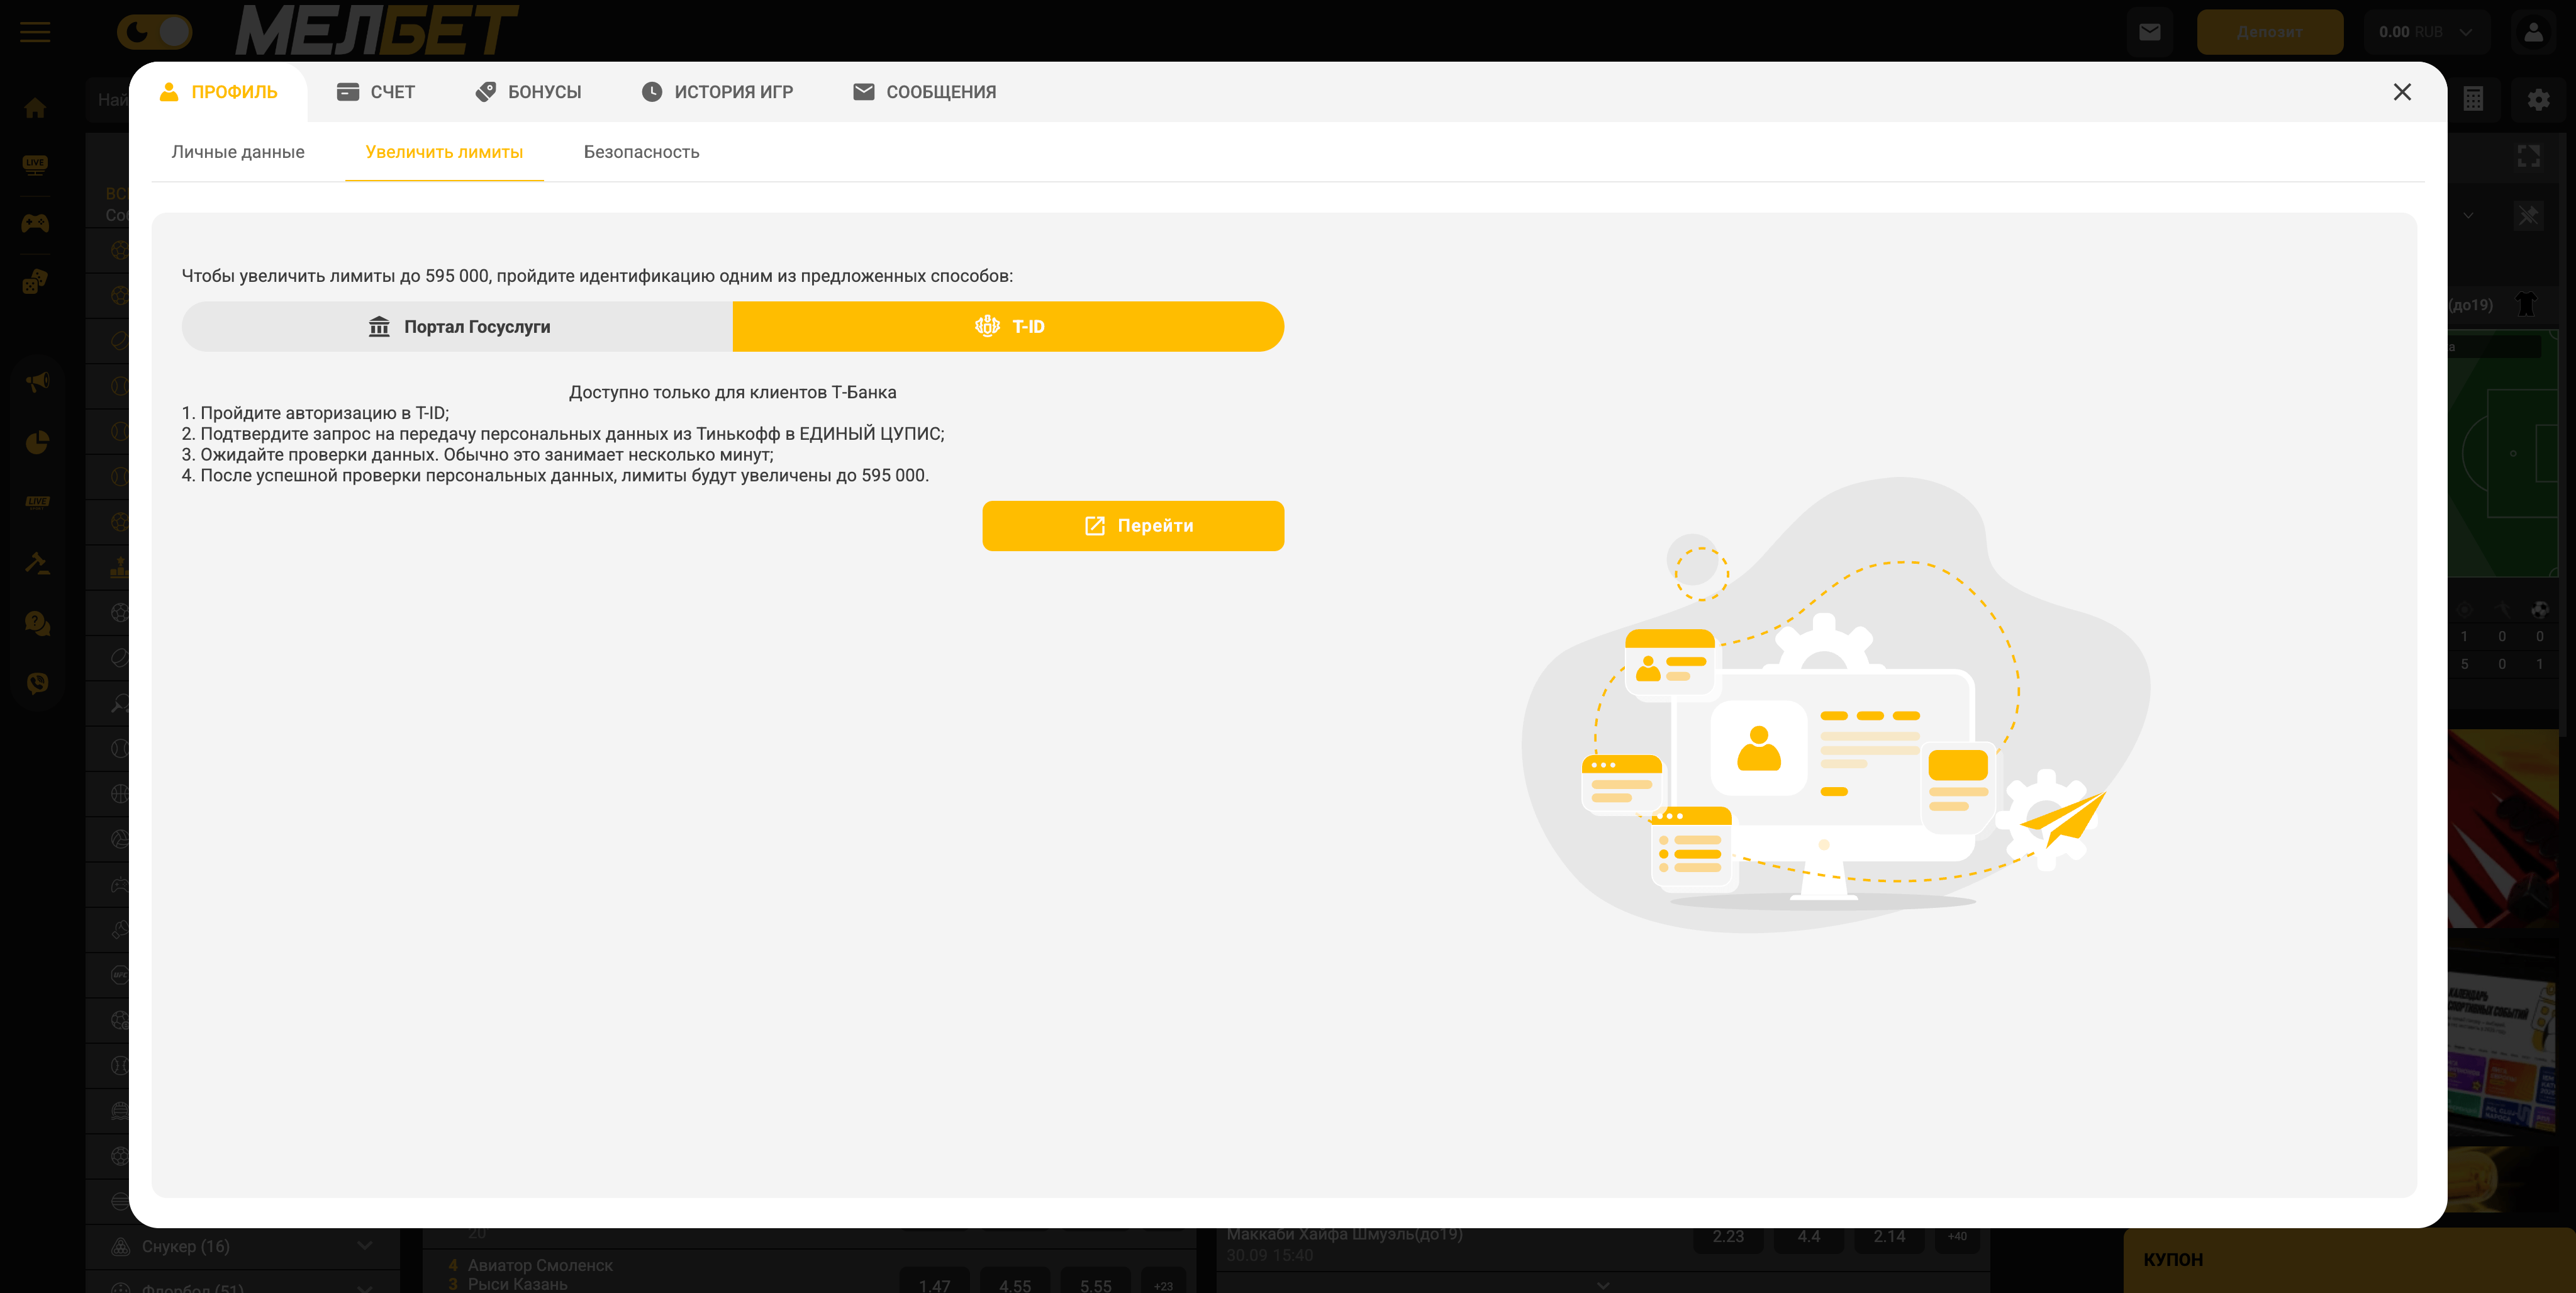This screenshot has height=1293, width=2576.
Task: Click the home icon in sidebar
Action: click(x=36, y=108)
